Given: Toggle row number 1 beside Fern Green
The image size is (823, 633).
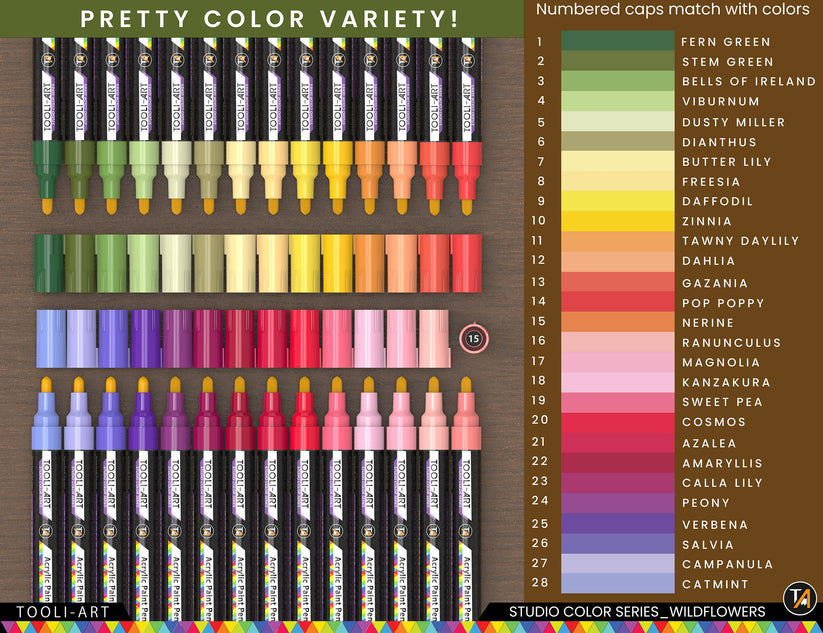Looking at the screenshot, I should [x=540, y=42].
